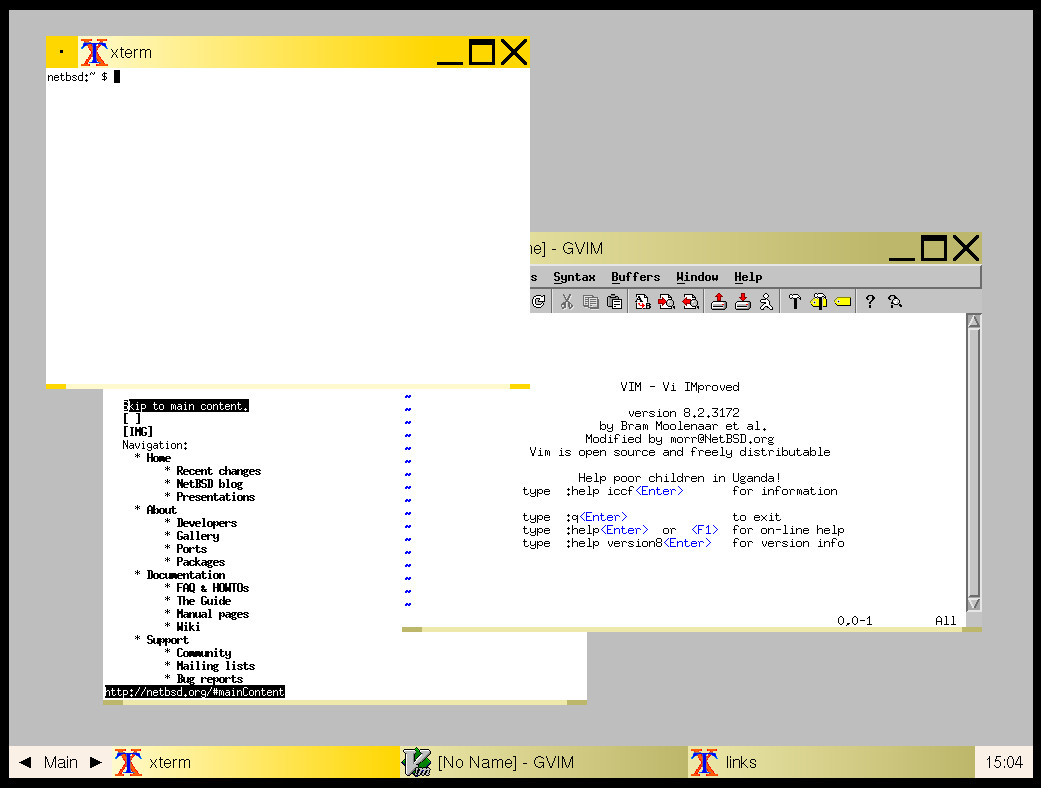Follow the Bug reports link

pyautogui.click(x=210, y=678)
